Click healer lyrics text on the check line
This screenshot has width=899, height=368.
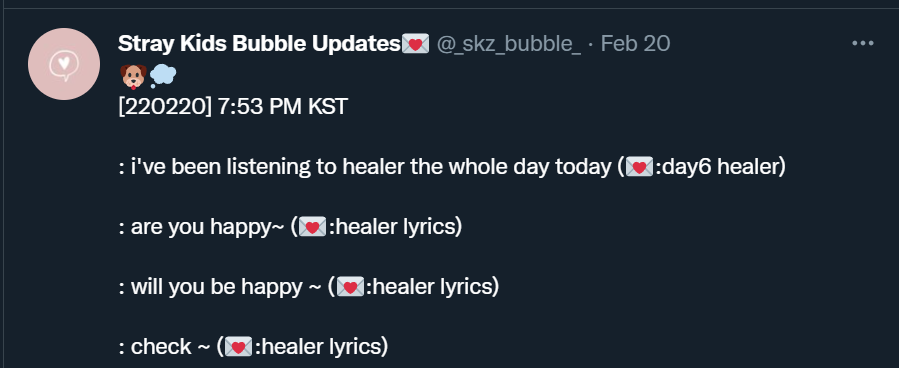321,347
